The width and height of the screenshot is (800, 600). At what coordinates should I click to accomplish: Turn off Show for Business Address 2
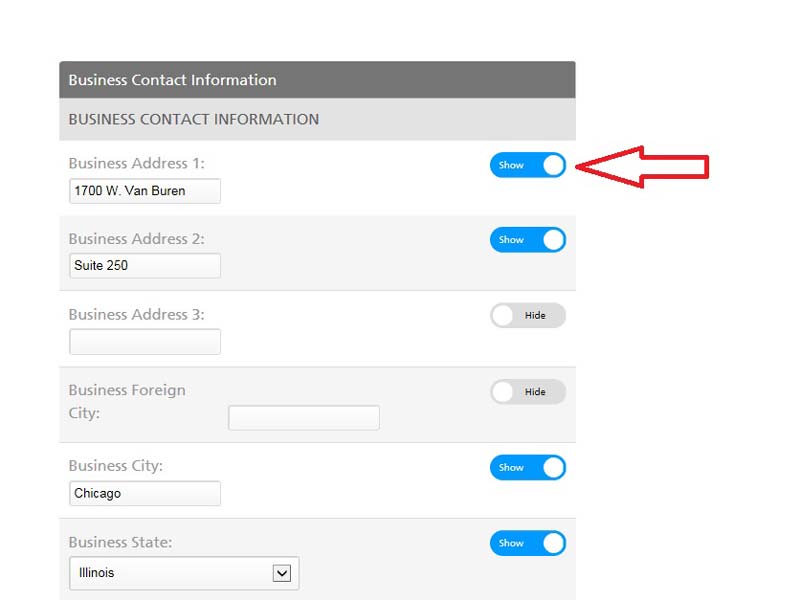(527, 240)
